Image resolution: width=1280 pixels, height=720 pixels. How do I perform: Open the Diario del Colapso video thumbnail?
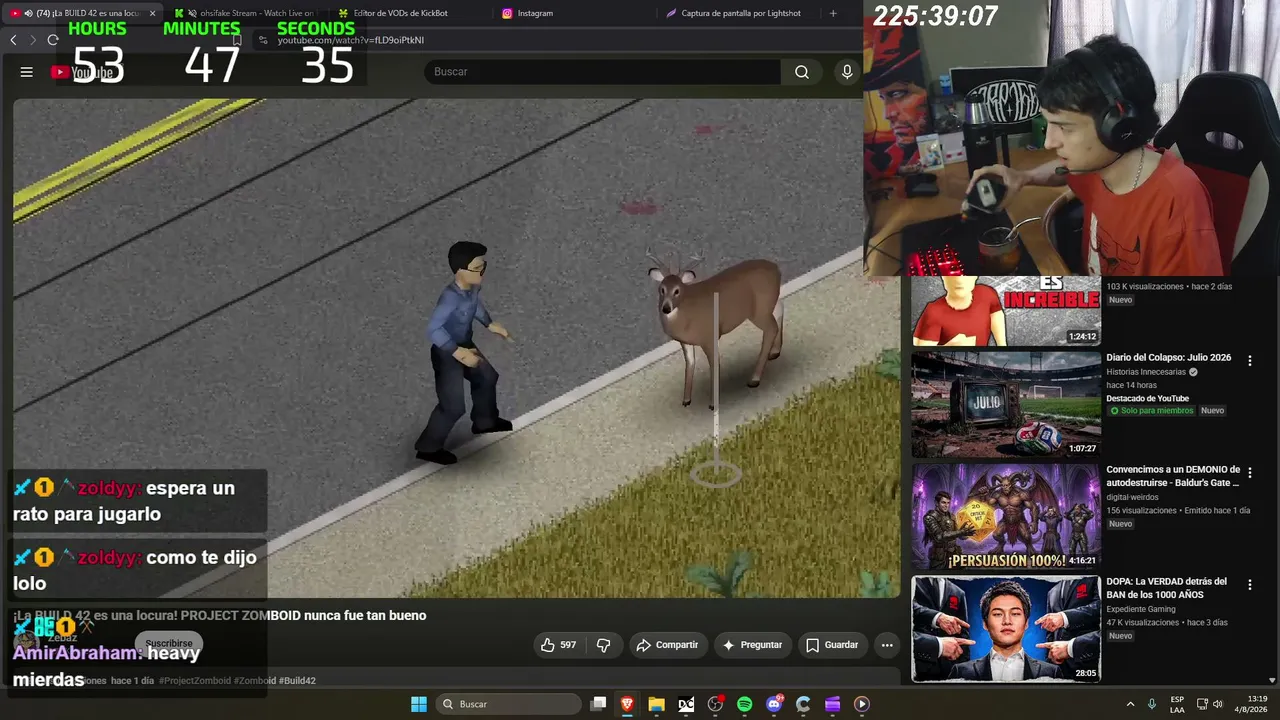pyautogui.click(x=1006, y=404)
